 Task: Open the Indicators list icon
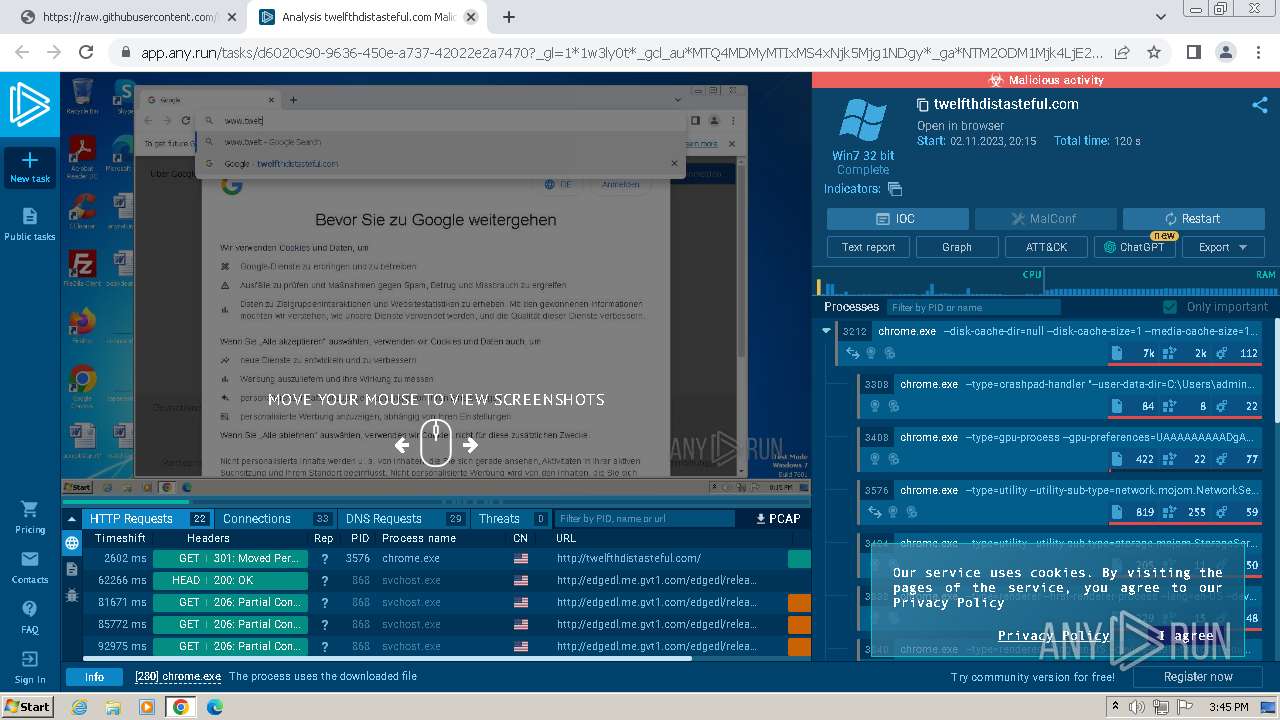pyautogui.click(x=895, y=189)
